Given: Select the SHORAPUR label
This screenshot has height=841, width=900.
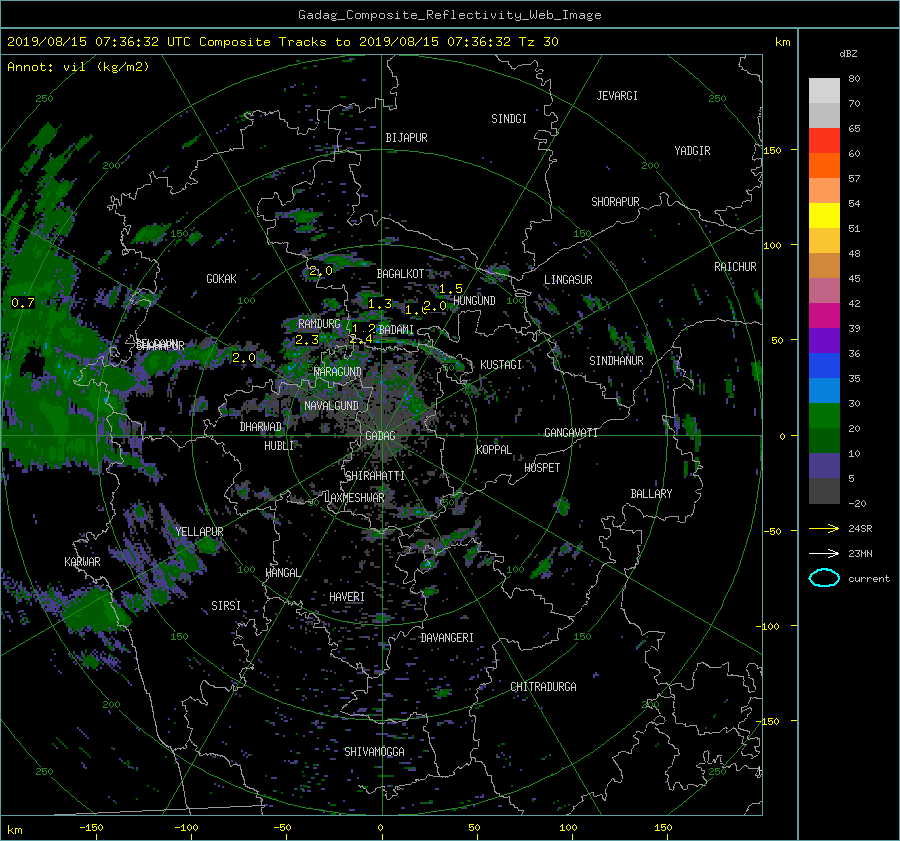Looking at the screenshot, I should (615, 202).
